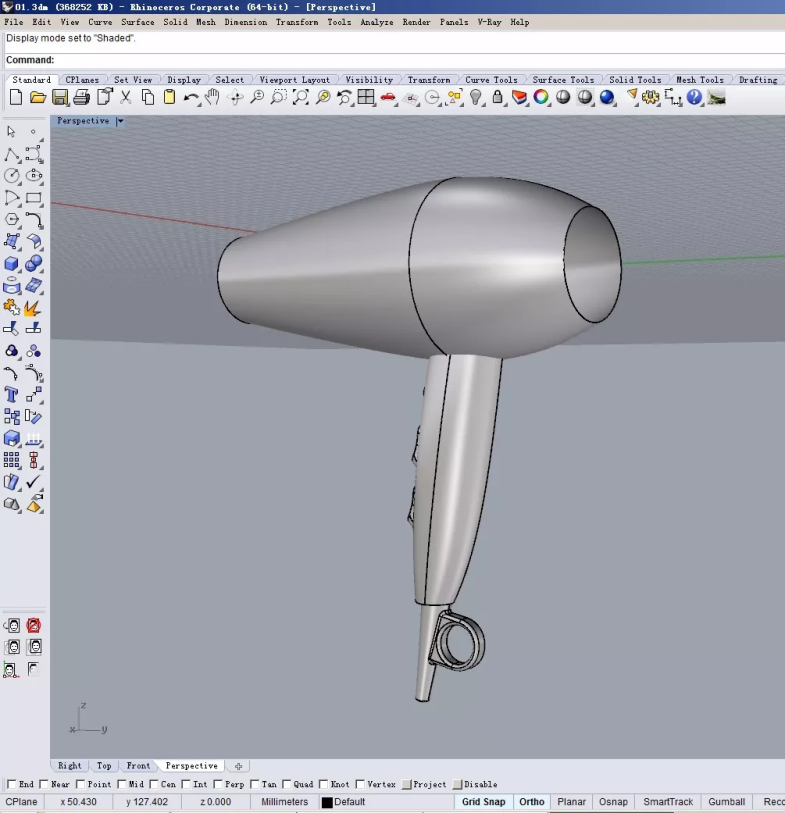Select the Circle drawing tool
Screen dimensions: 785x813
coord(12,176)
